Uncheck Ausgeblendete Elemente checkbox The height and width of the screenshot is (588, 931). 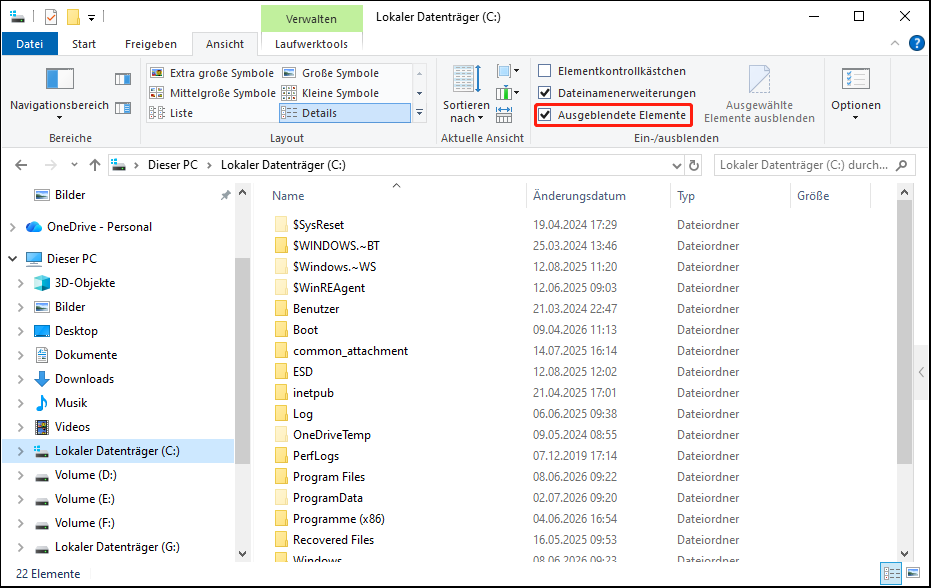[544, 115]
